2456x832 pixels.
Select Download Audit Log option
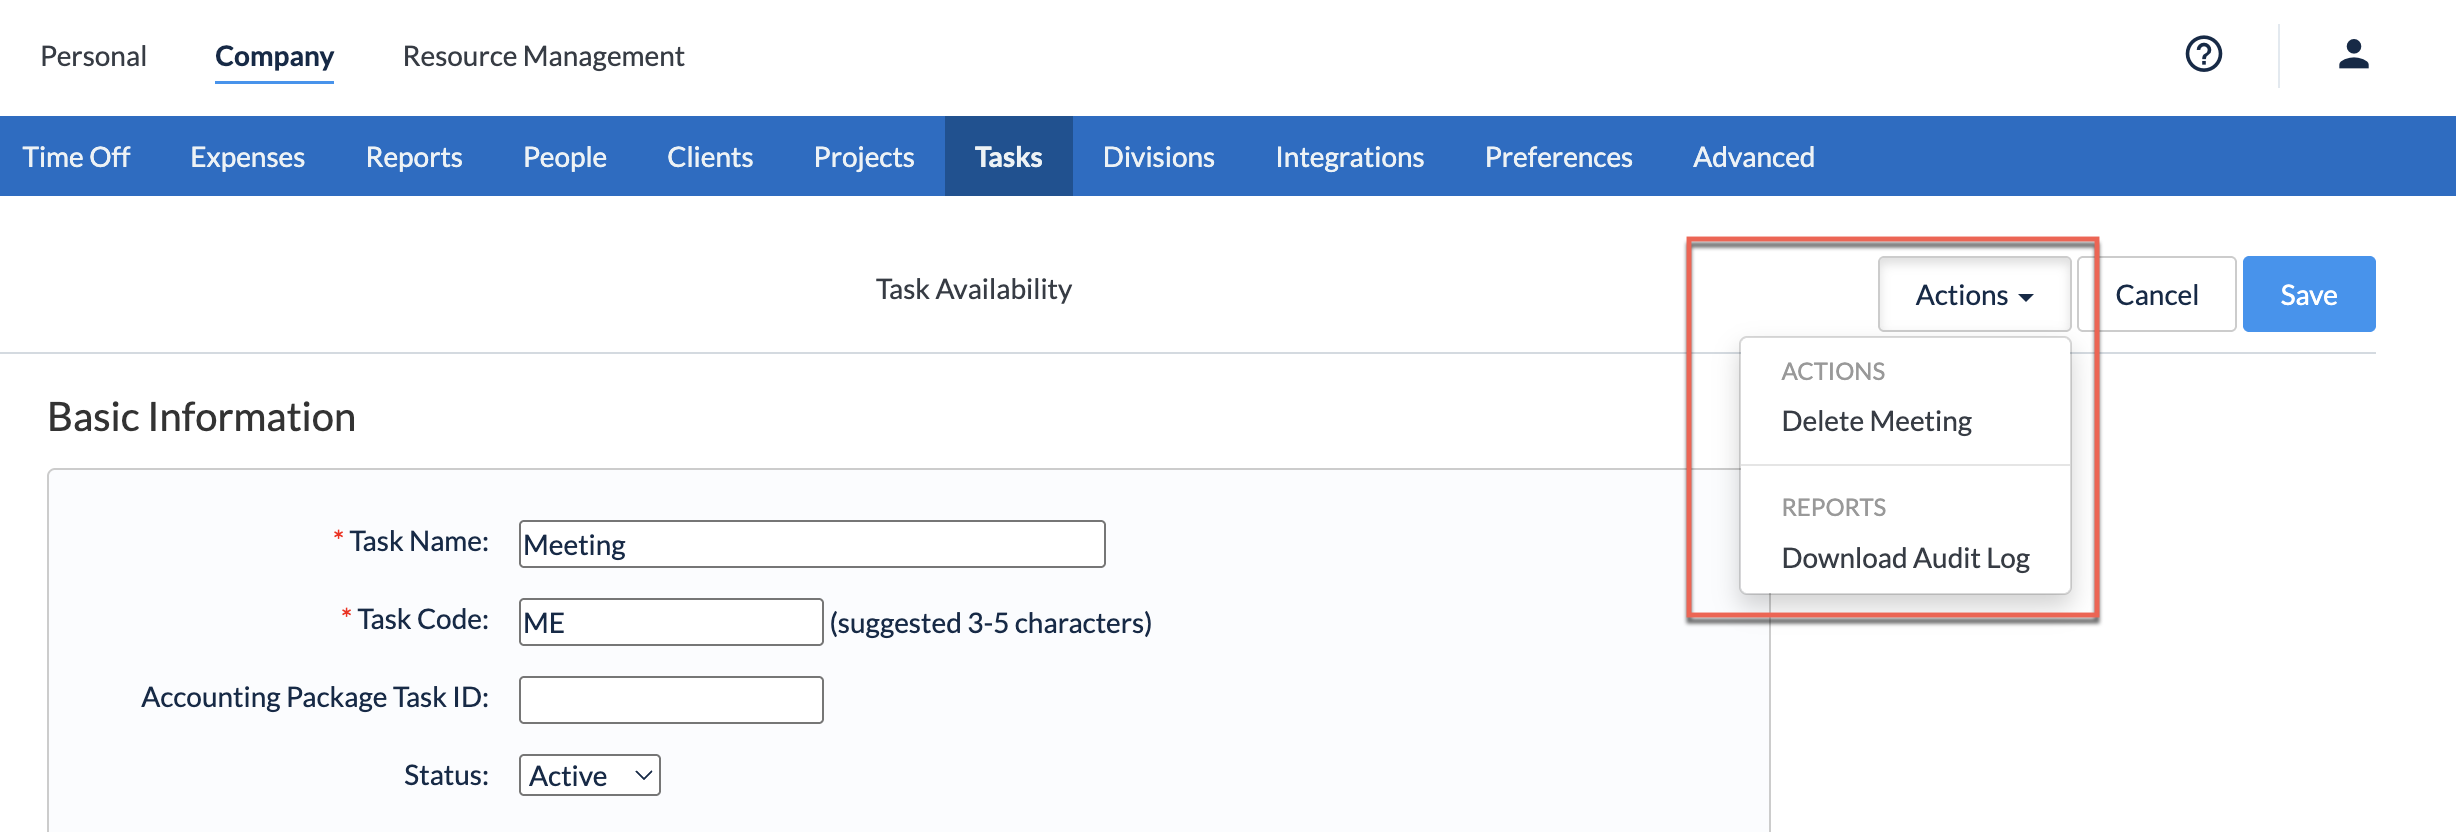click(x=1905, y=558)
